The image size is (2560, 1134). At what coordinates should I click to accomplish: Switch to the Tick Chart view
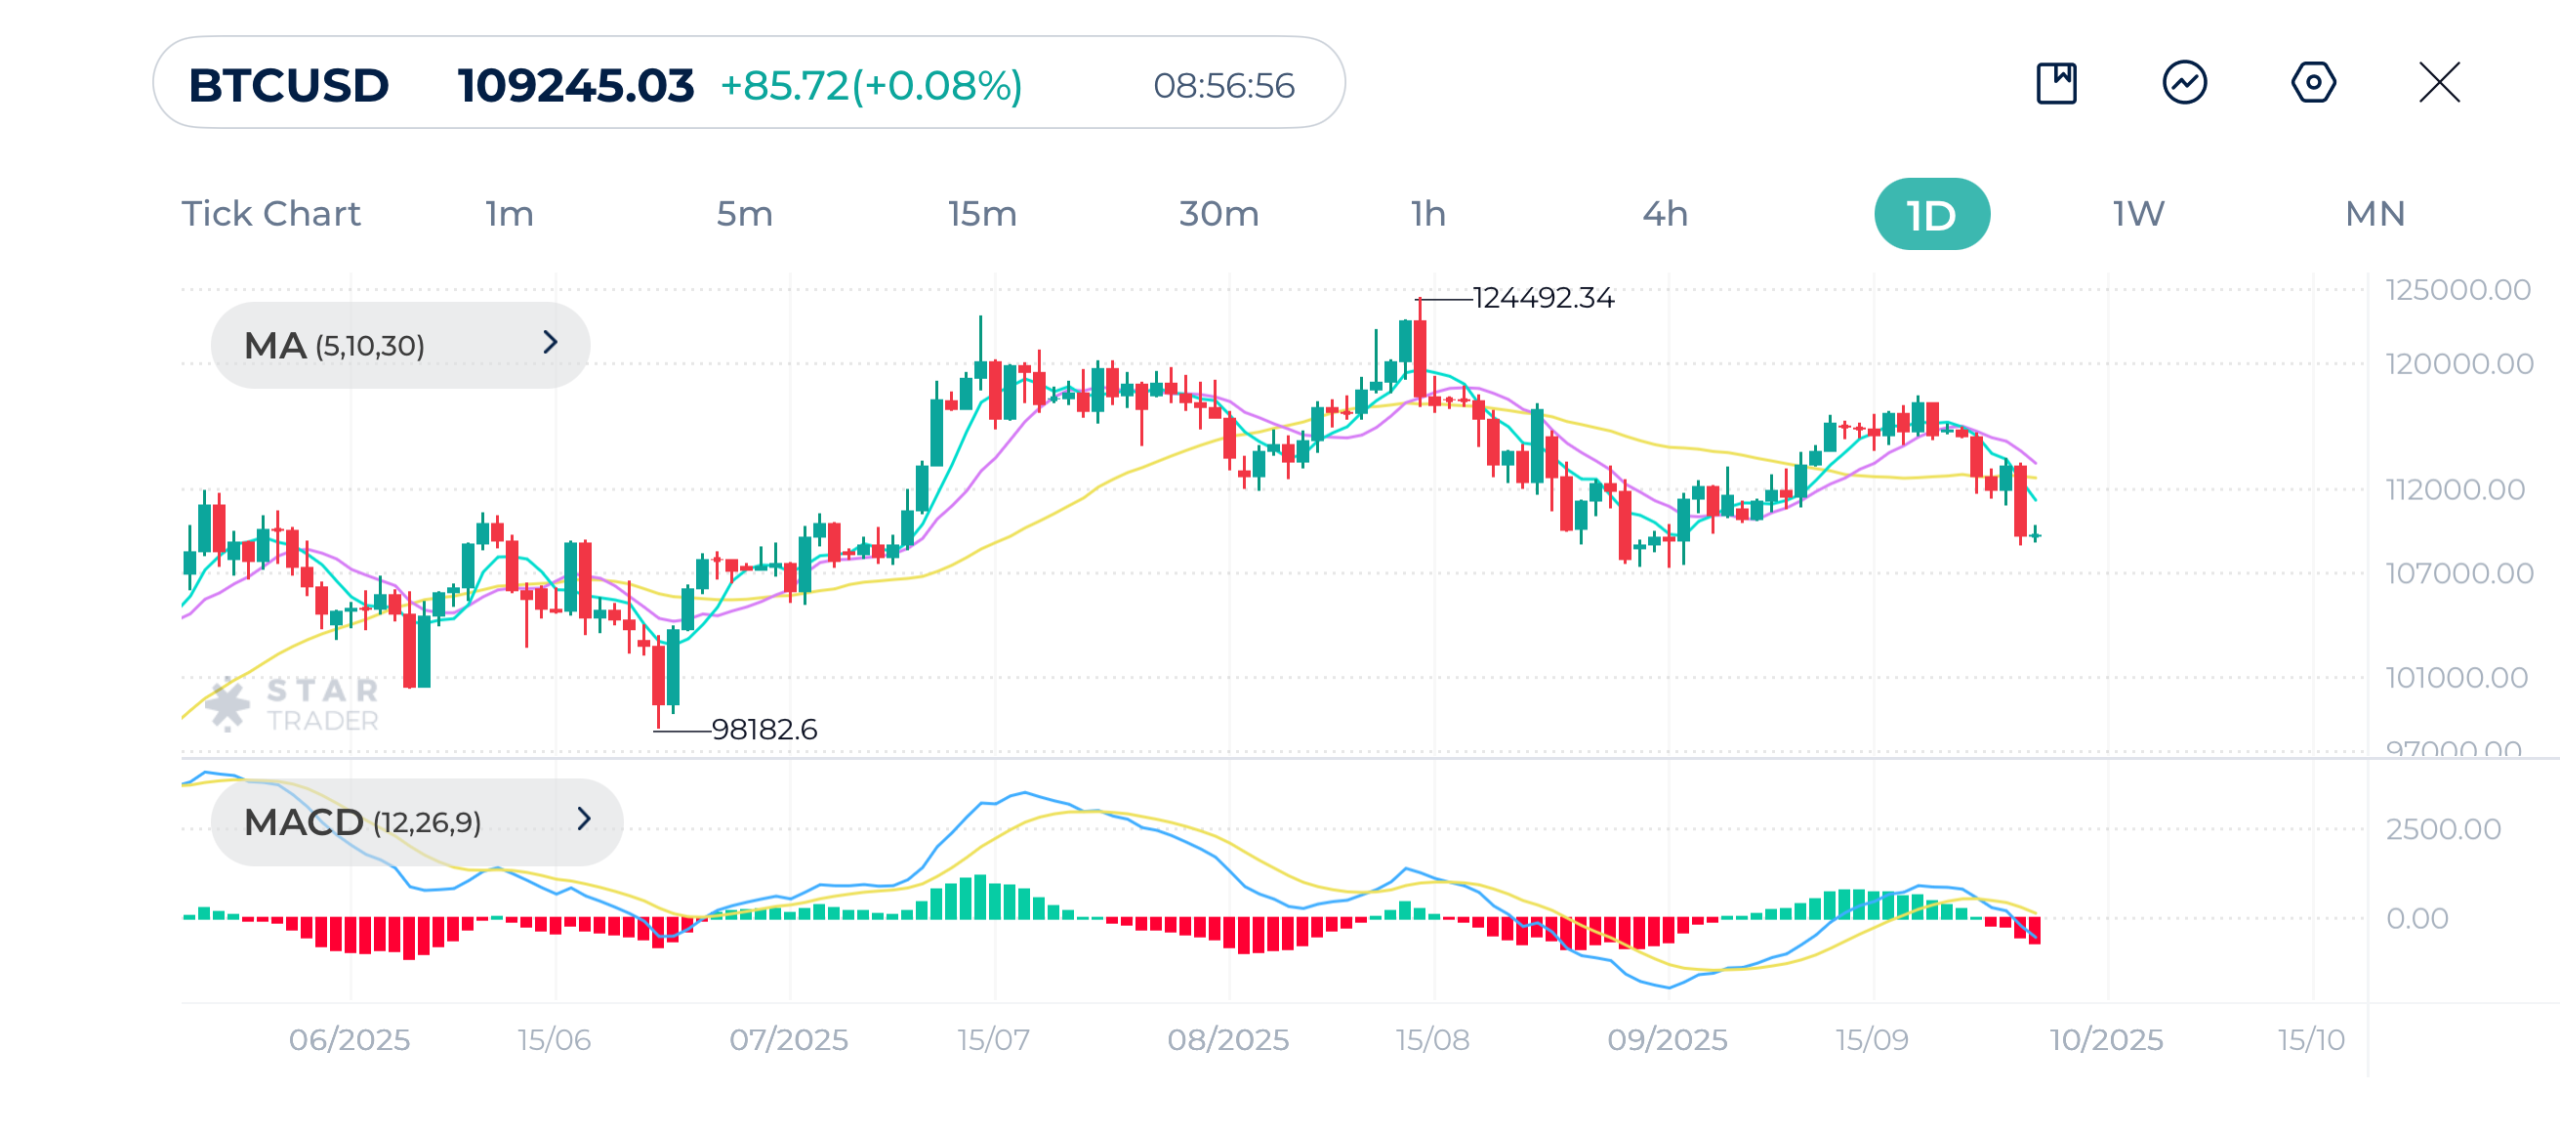(x=271, y=214)
